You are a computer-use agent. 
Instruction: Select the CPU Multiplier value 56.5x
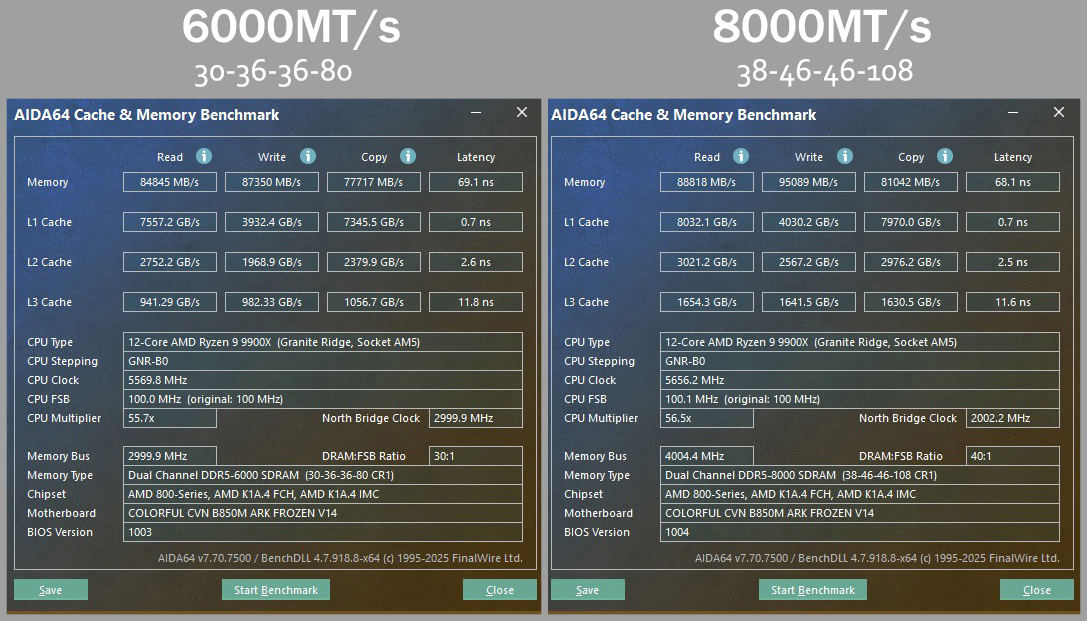click(707, 418)
